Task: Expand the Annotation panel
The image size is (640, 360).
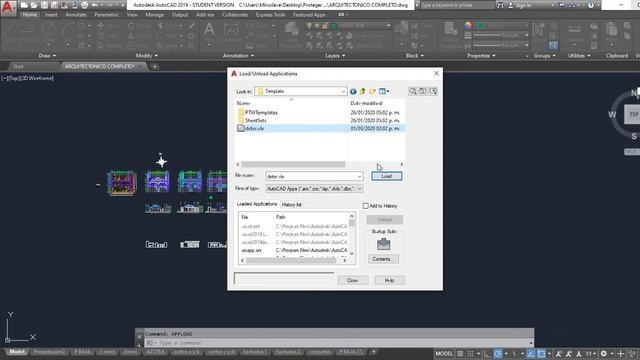Action: [238, 56]
